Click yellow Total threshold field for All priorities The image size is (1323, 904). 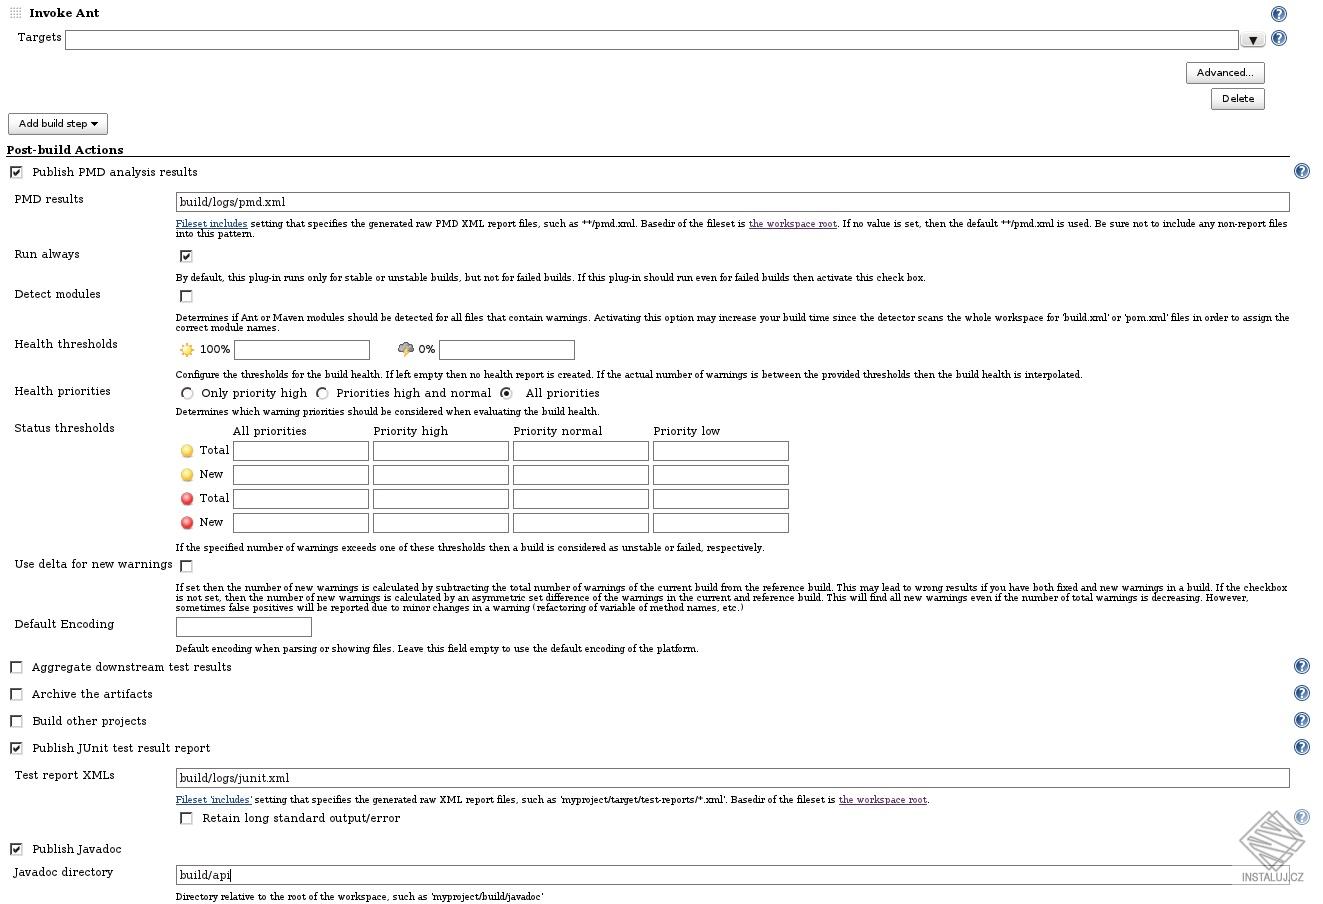[301, 451]
